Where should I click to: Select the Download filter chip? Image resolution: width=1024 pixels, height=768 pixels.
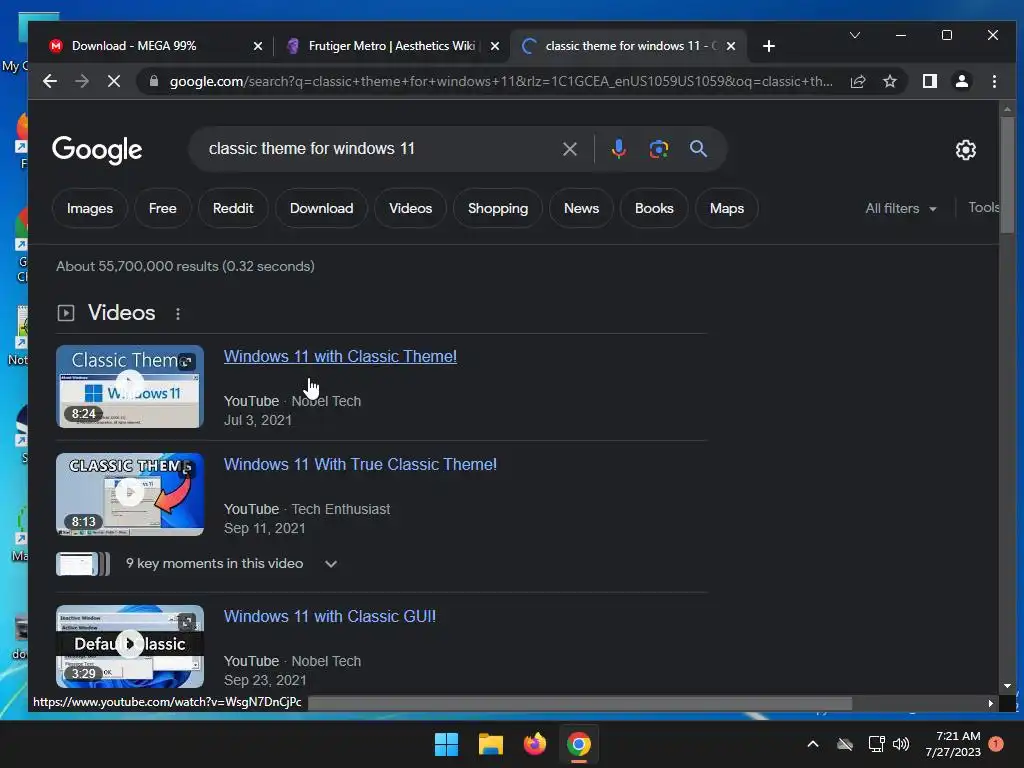coord(321,208)
